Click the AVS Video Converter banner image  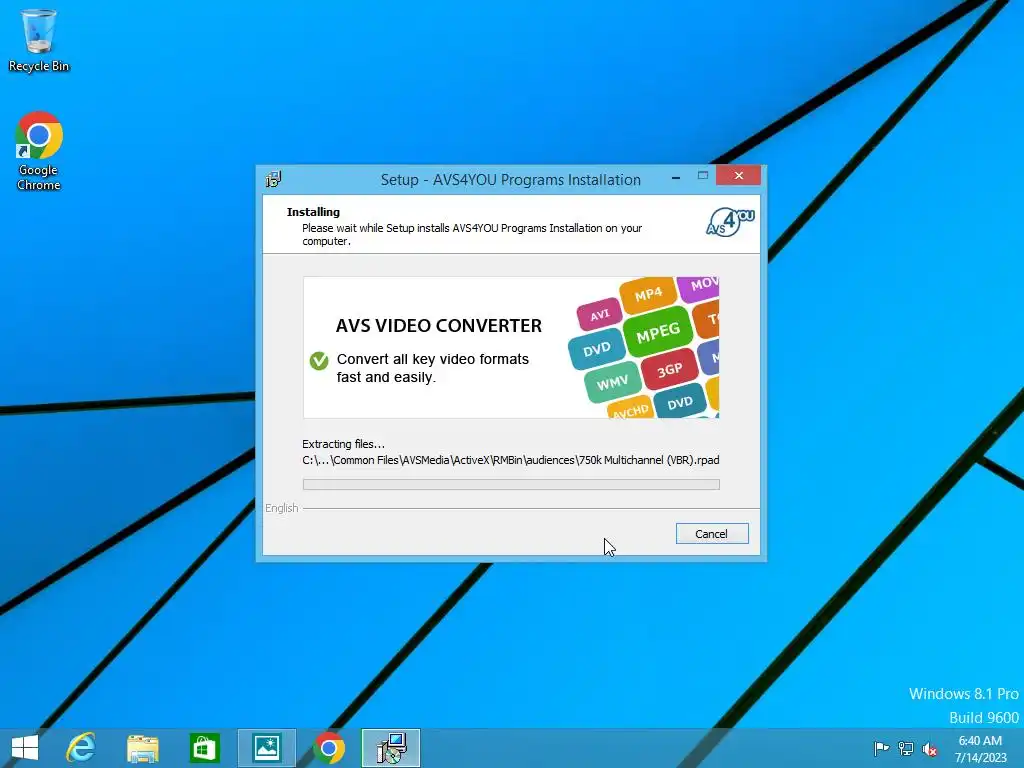coord(511,347)
